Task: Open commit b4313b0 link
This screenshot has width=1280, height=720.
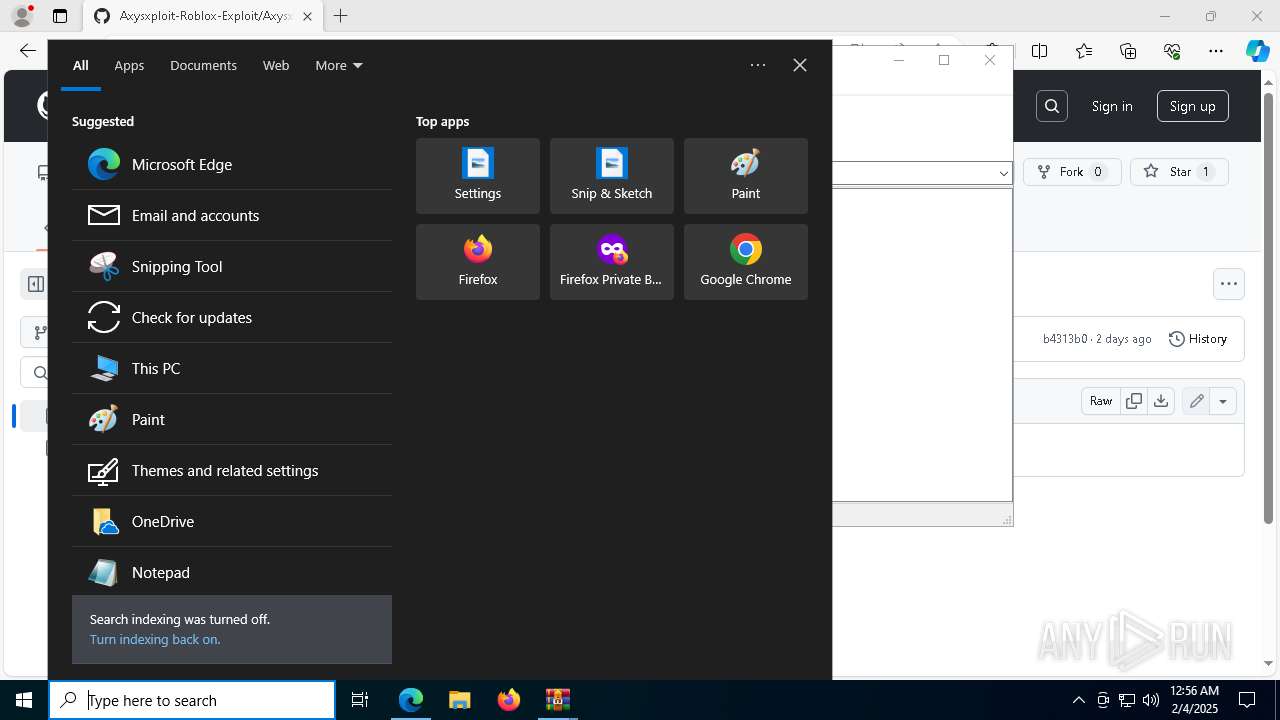Action: click(x=1065, y=339)
